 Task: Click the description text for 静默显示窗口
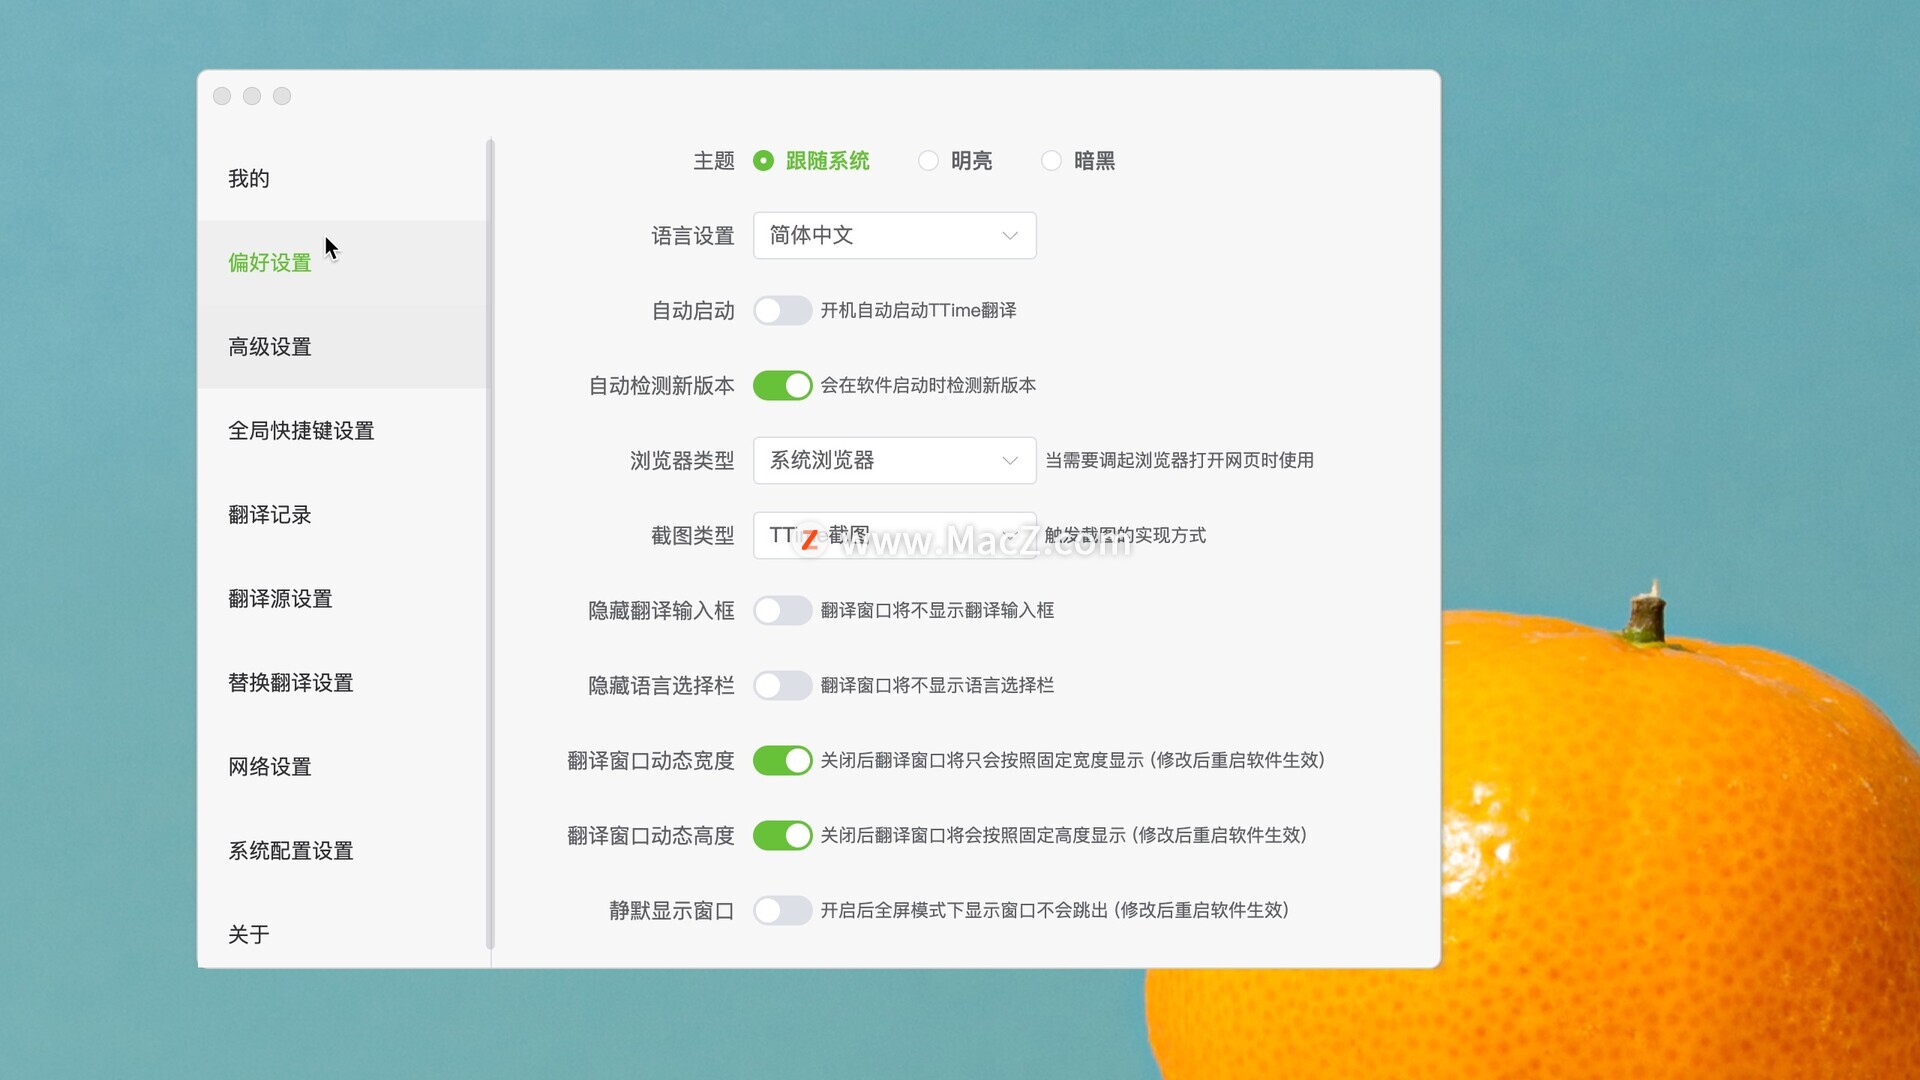tap(1054, 910)
